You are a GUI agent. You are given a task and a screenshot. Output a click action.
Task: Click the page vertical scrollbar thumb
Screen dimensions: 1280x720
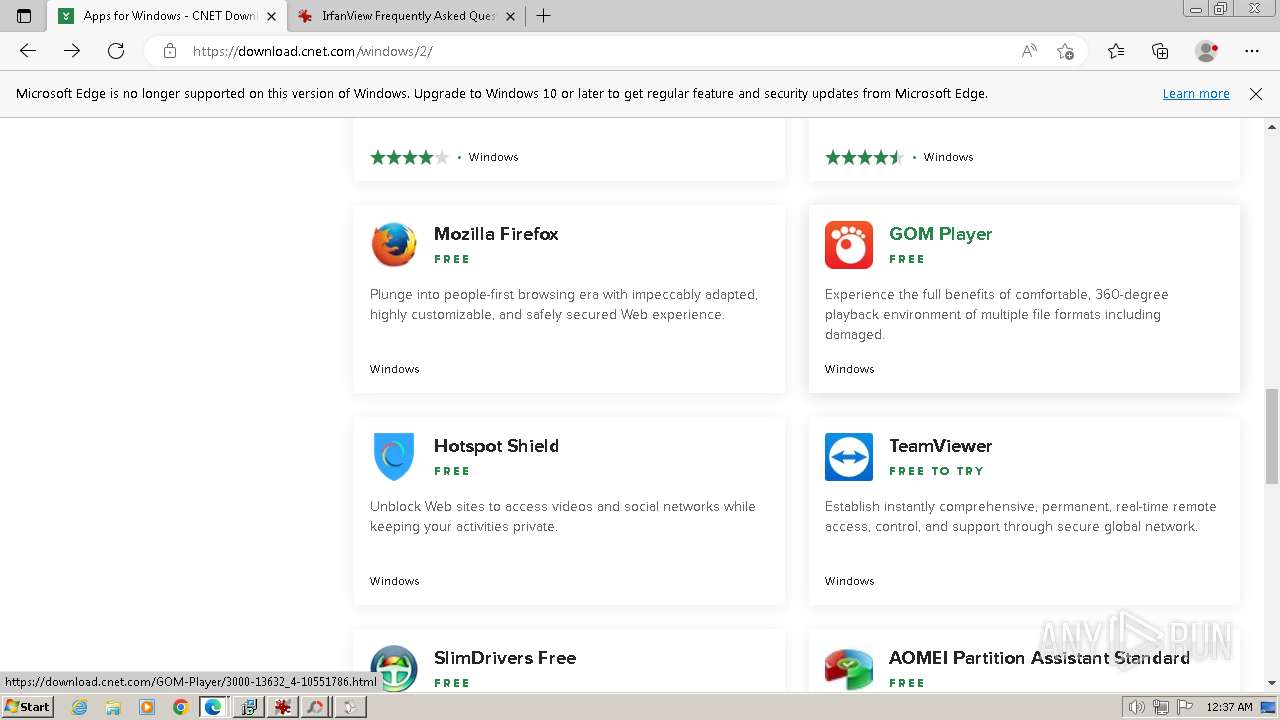point(1272,436)
